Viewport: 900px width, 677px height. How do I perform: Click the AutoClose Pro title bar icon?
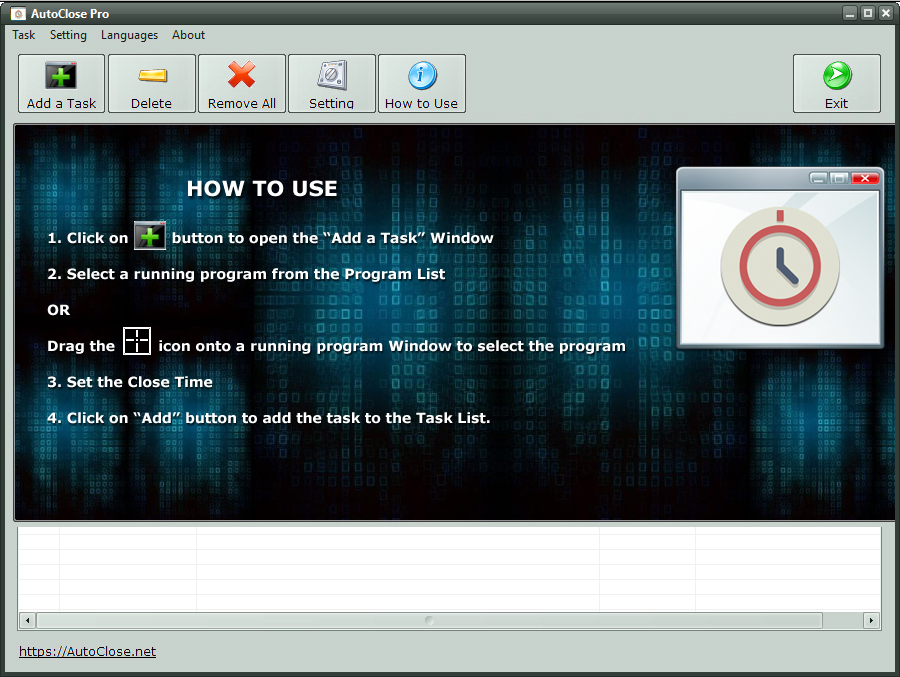(17, 14)
